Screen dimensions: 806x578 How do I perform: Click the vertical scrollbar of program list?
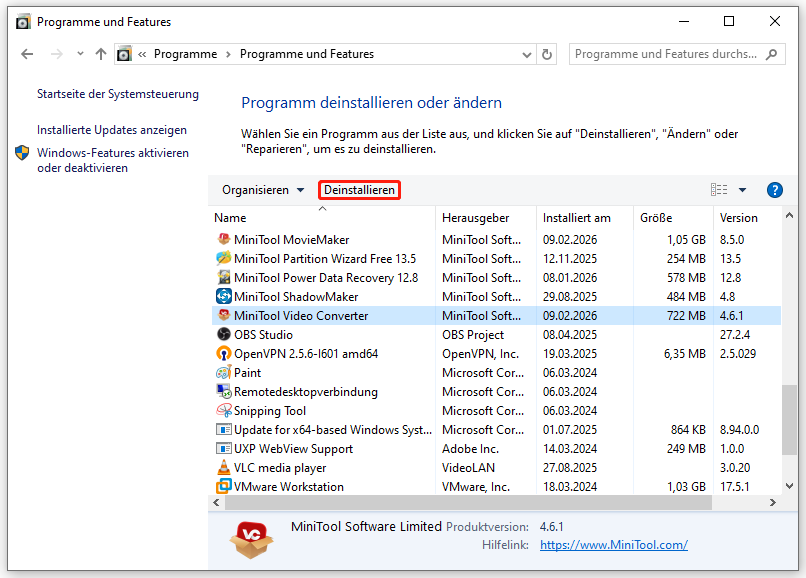790,420
